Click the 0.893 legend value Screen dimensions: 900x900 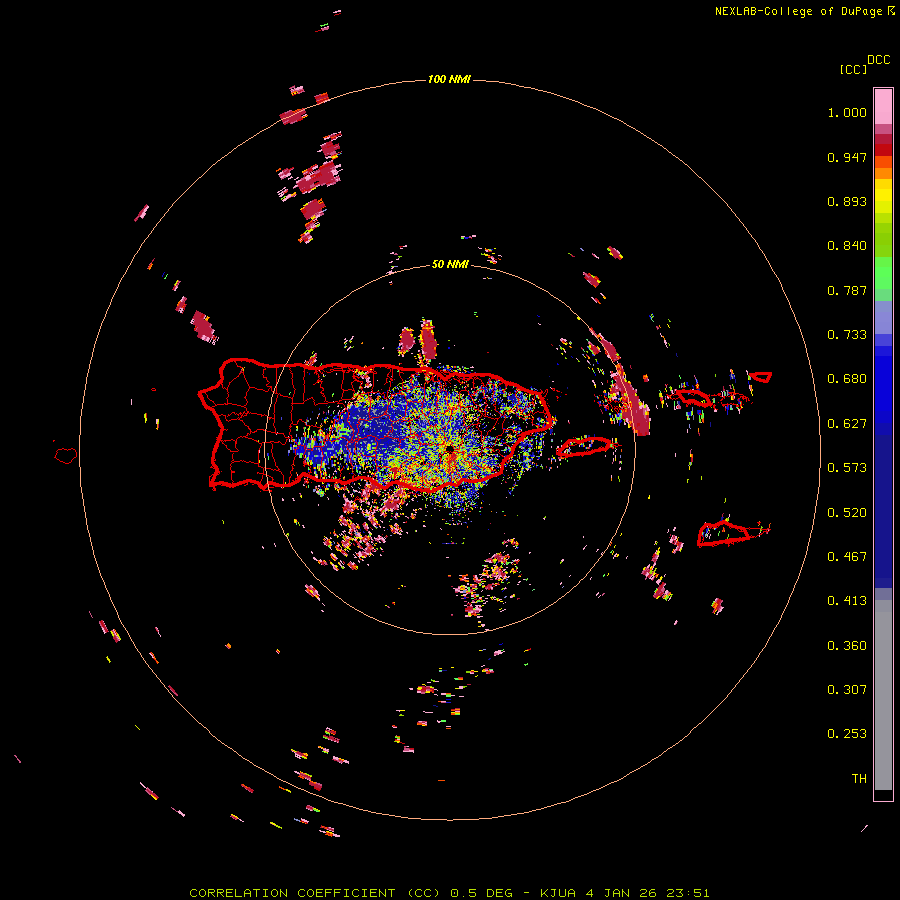(847, 201)
